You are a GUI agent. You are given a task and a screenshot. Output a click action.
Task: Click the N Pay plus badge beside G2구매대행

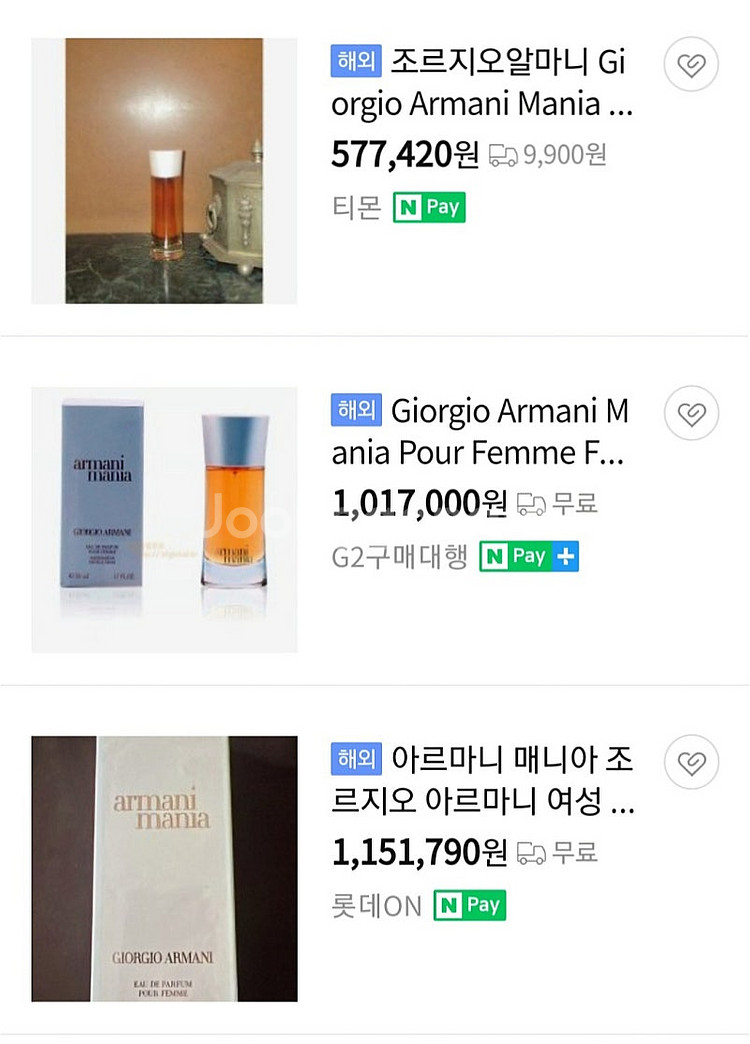pos(529,556)
